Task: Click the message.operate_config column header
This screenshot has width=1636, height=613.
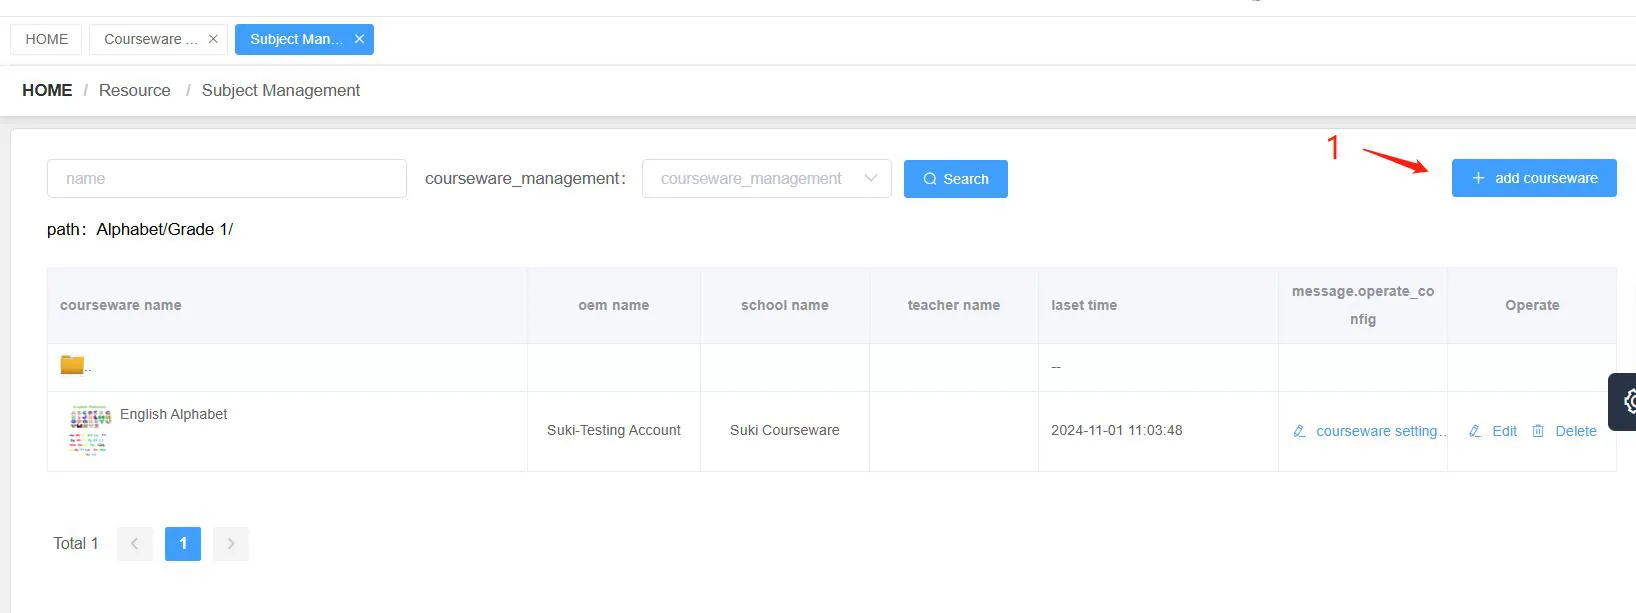Action: point(1363,305)
